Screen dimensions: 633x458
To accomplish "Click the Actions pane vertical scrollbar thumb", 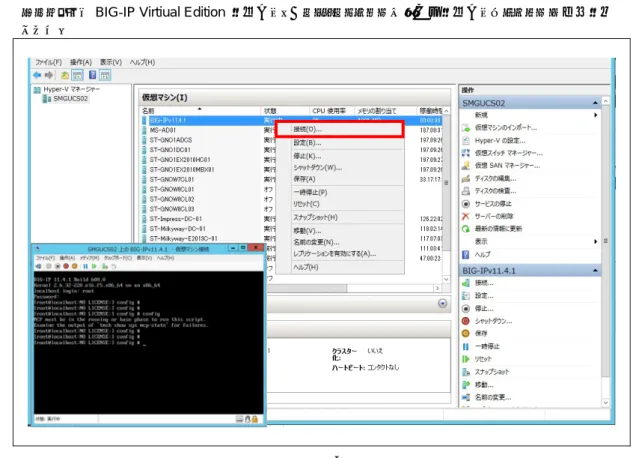I will 606,242.
